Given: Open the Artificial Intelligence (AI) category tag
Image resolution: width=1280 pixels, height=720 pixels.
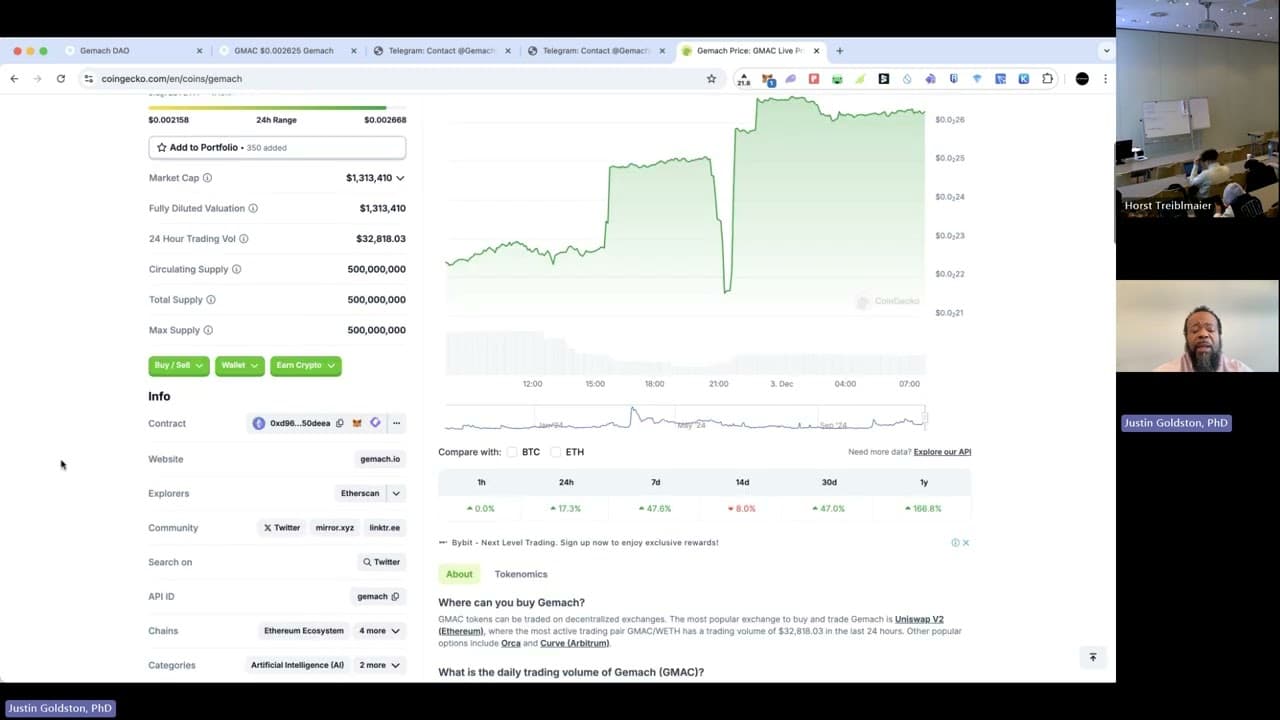Looking at the screenshot, I should [297, 665].
